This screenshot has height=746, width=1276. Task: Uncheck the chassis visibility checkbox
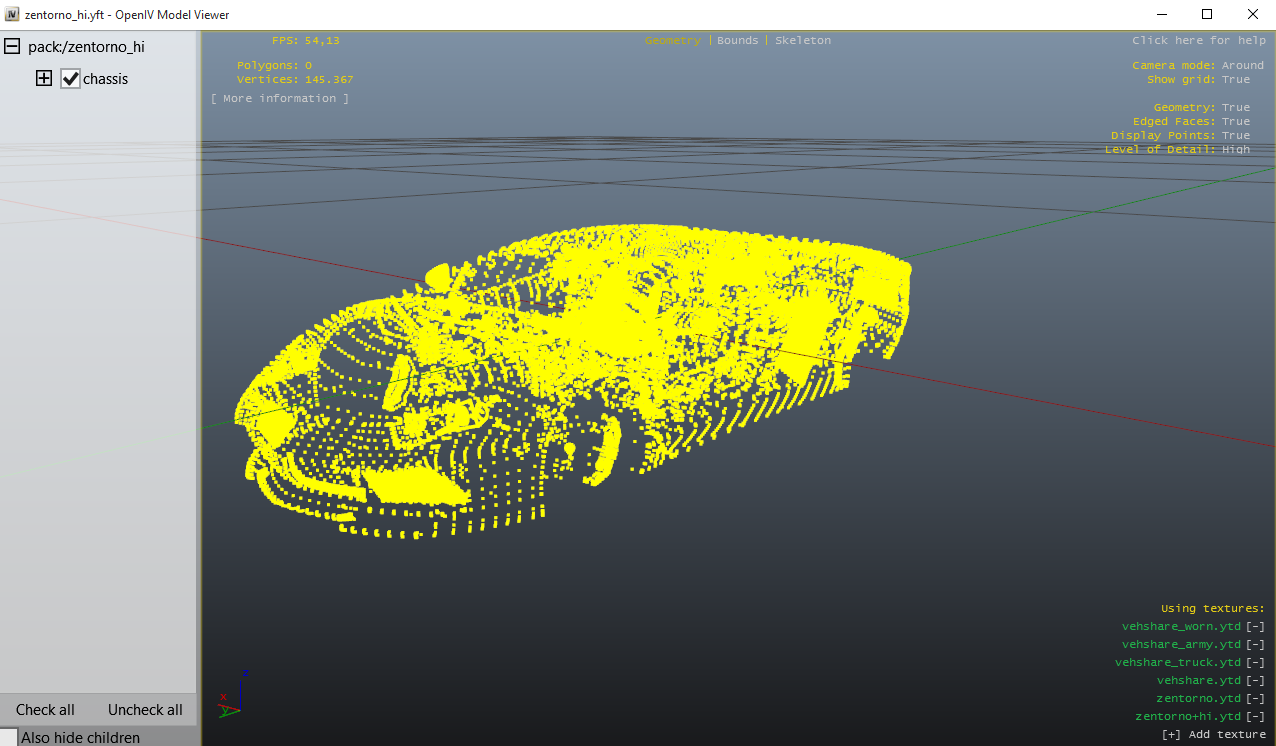70,79
